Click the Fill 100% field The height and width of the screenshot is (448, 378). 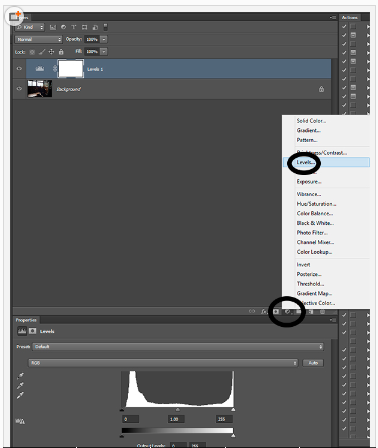point(92,52)
